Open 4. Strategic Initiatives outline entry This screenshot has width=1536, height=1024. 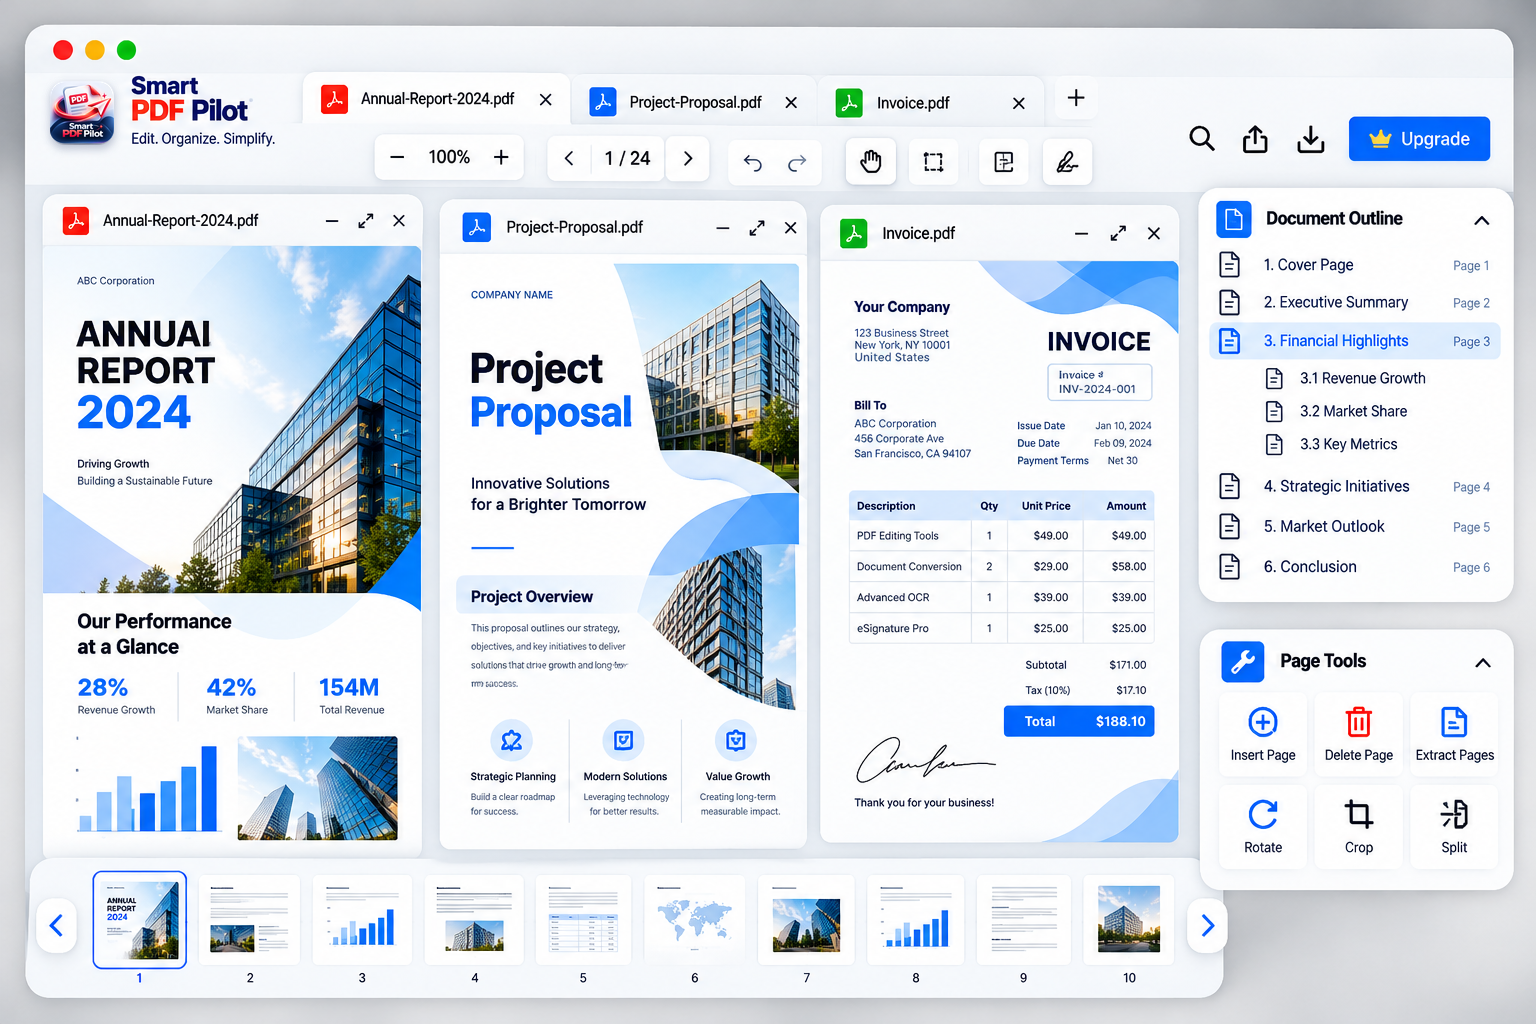(x=1355, y=487)
